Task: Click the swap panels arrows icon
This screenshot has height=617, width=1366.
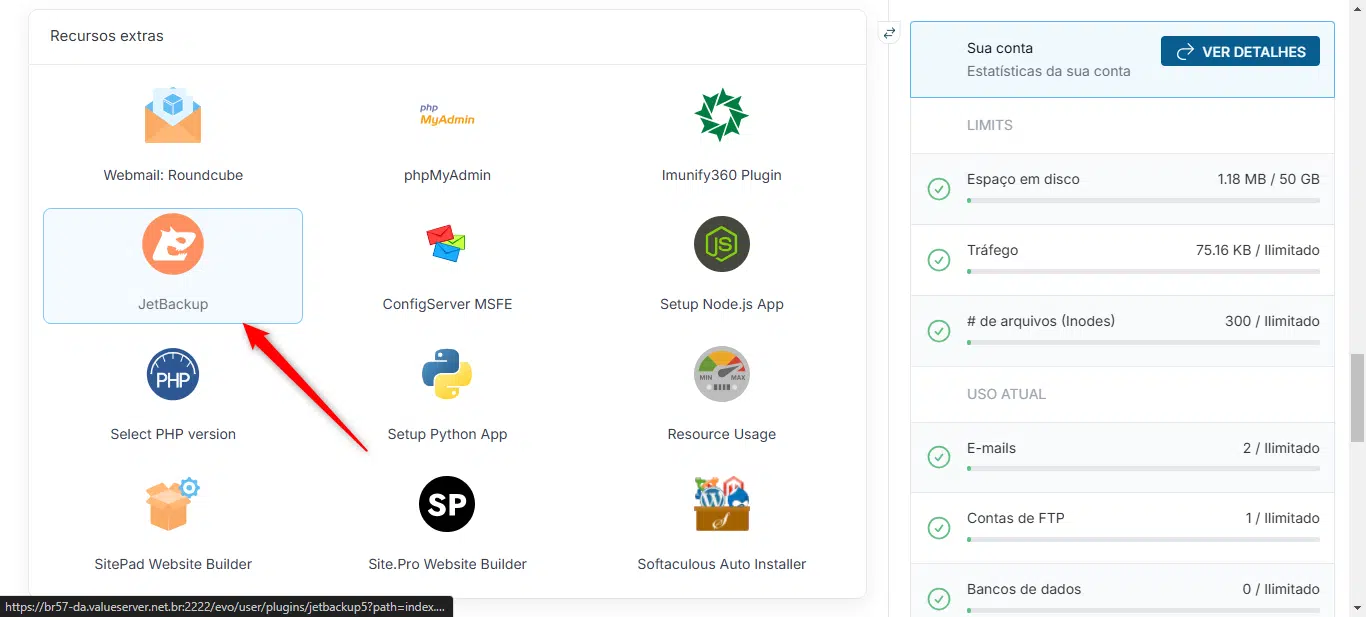Action: tap(889, 33)
